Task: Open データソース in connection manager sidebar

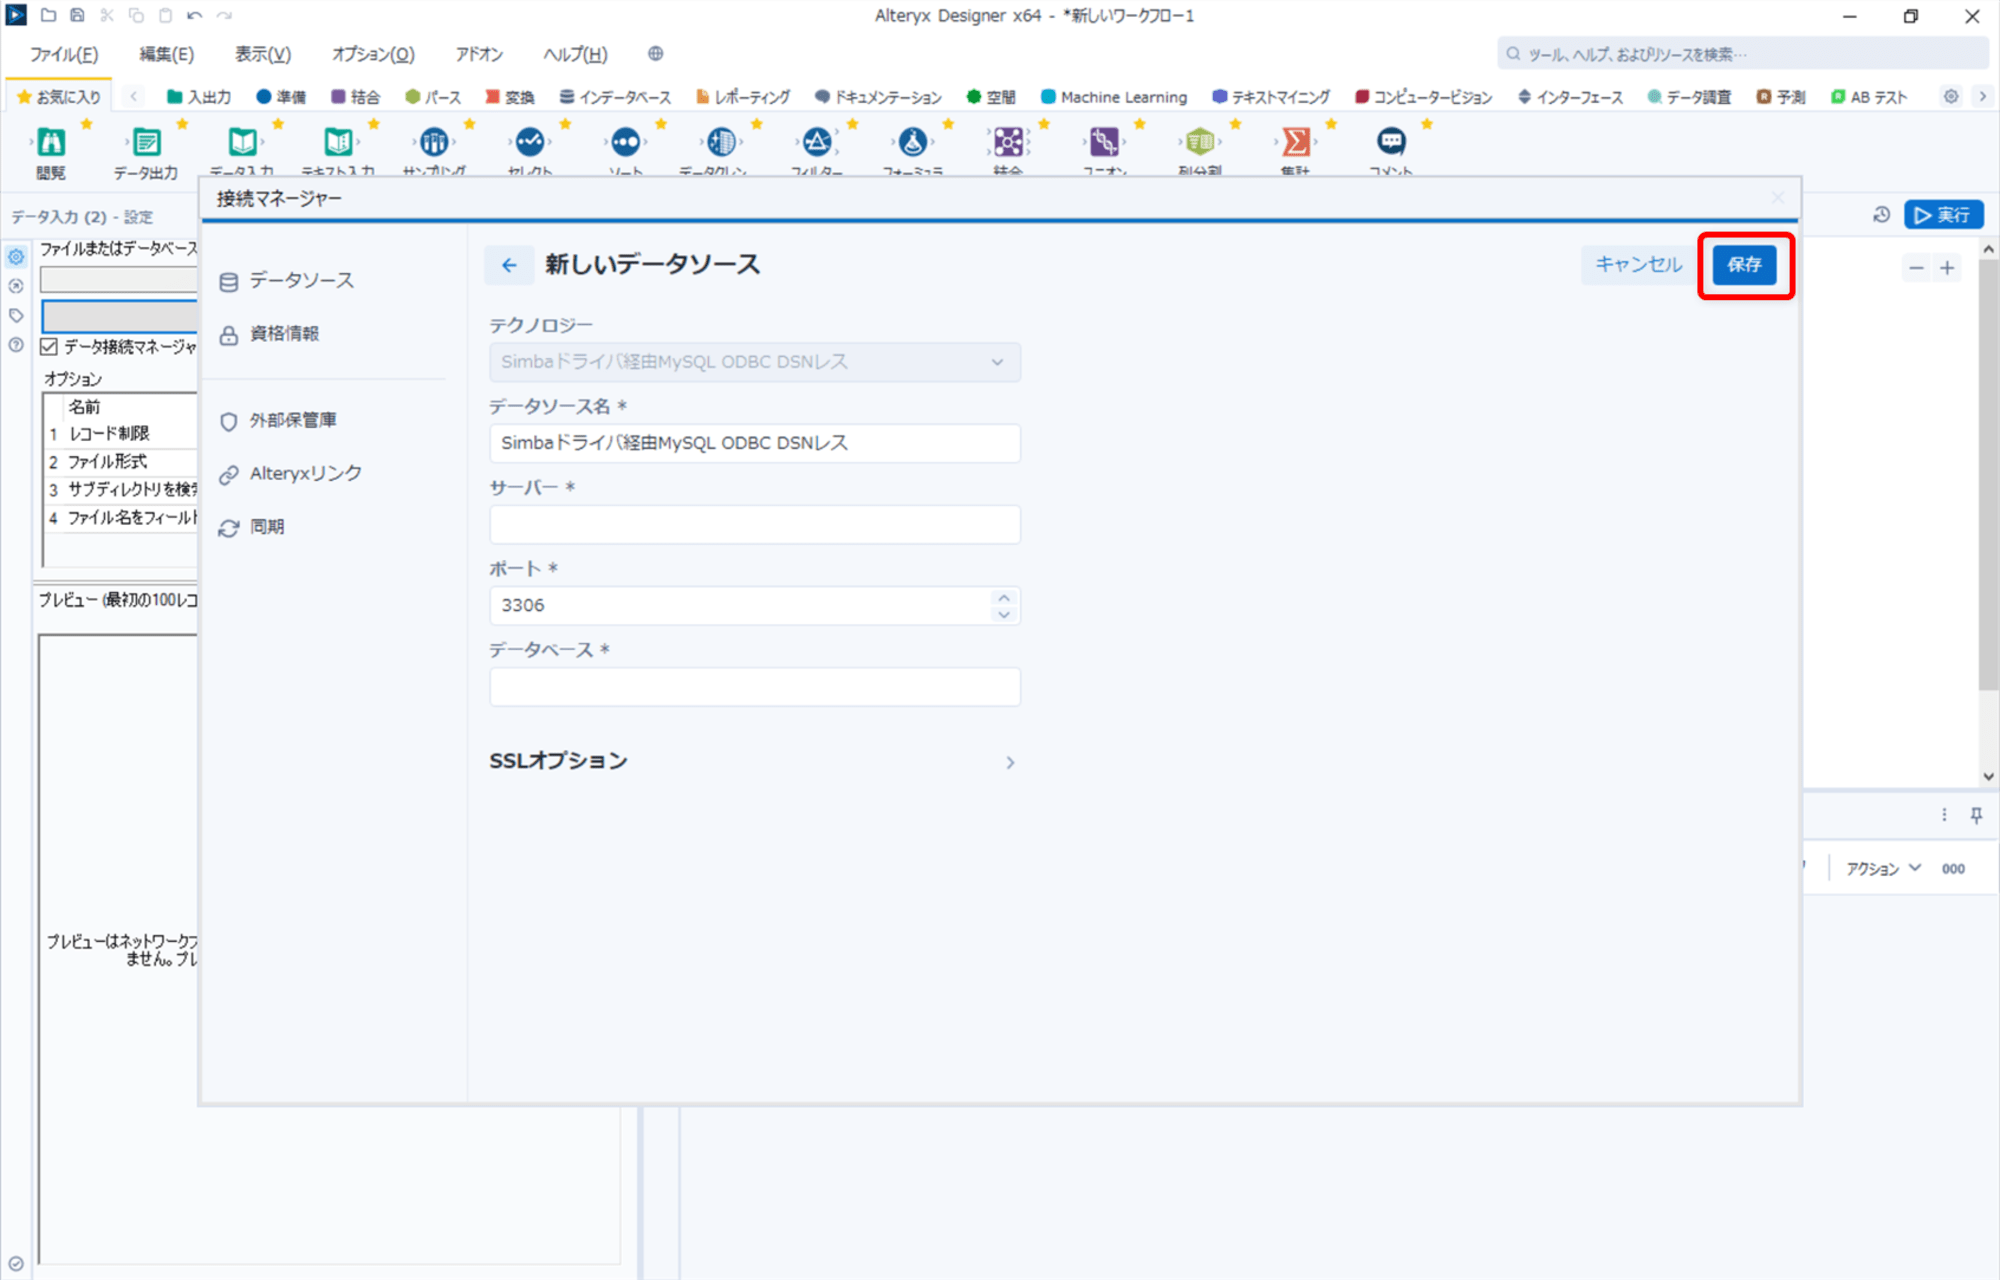Action: tap(287, 281)
